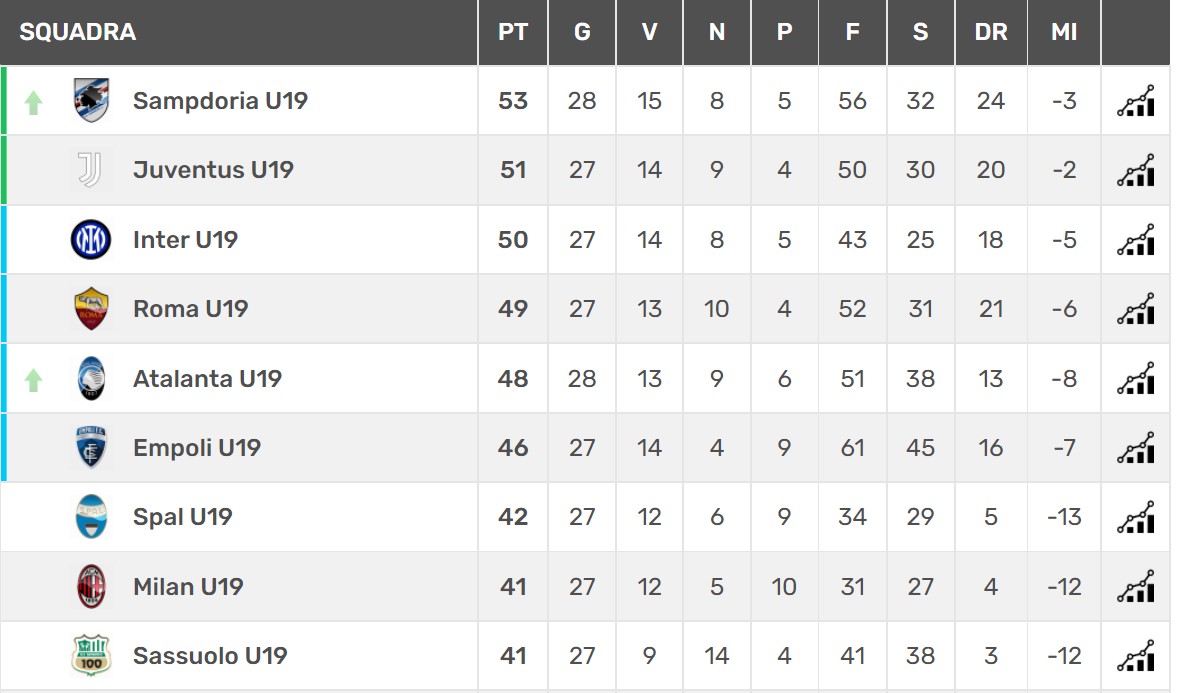Viewport: 1177px width, 693px height.
Task: Open Juventus U19 stats chart icon
Action: tap(1136, 170)
